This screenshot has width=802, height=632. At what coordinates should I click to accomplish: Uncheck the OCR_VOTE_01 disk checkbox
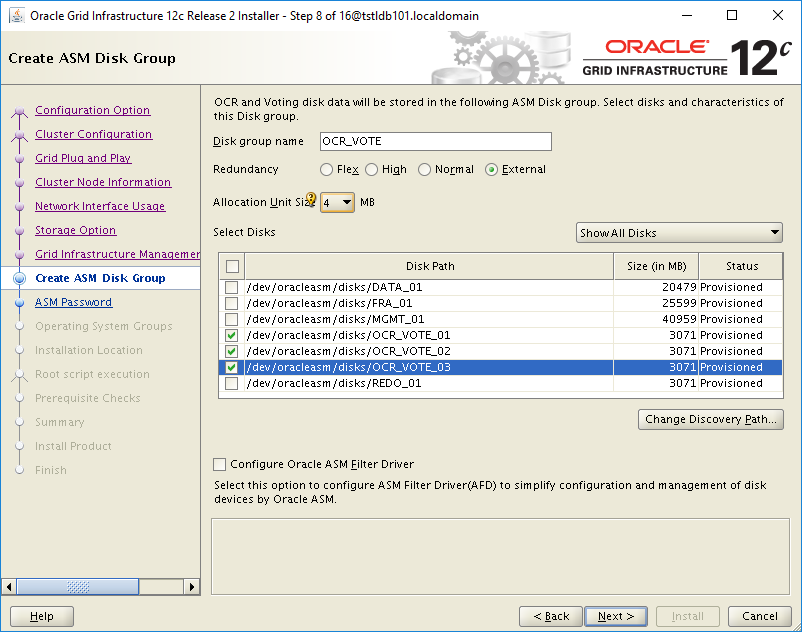point(232,335)
